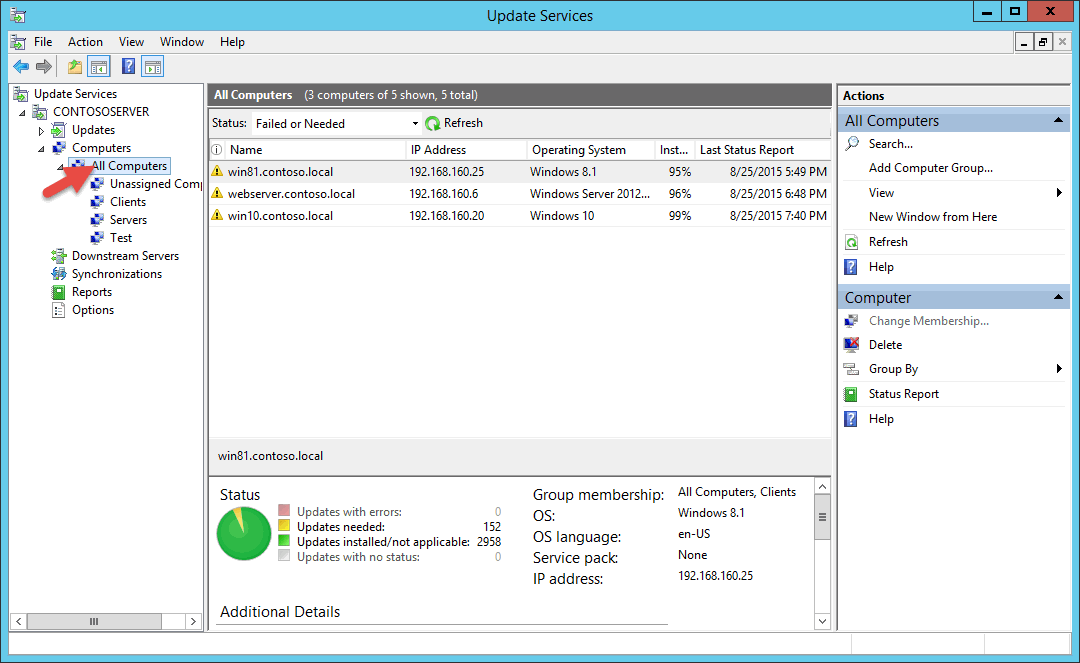
Task: Open the Window menu
Action: click(x=182, y=42)
